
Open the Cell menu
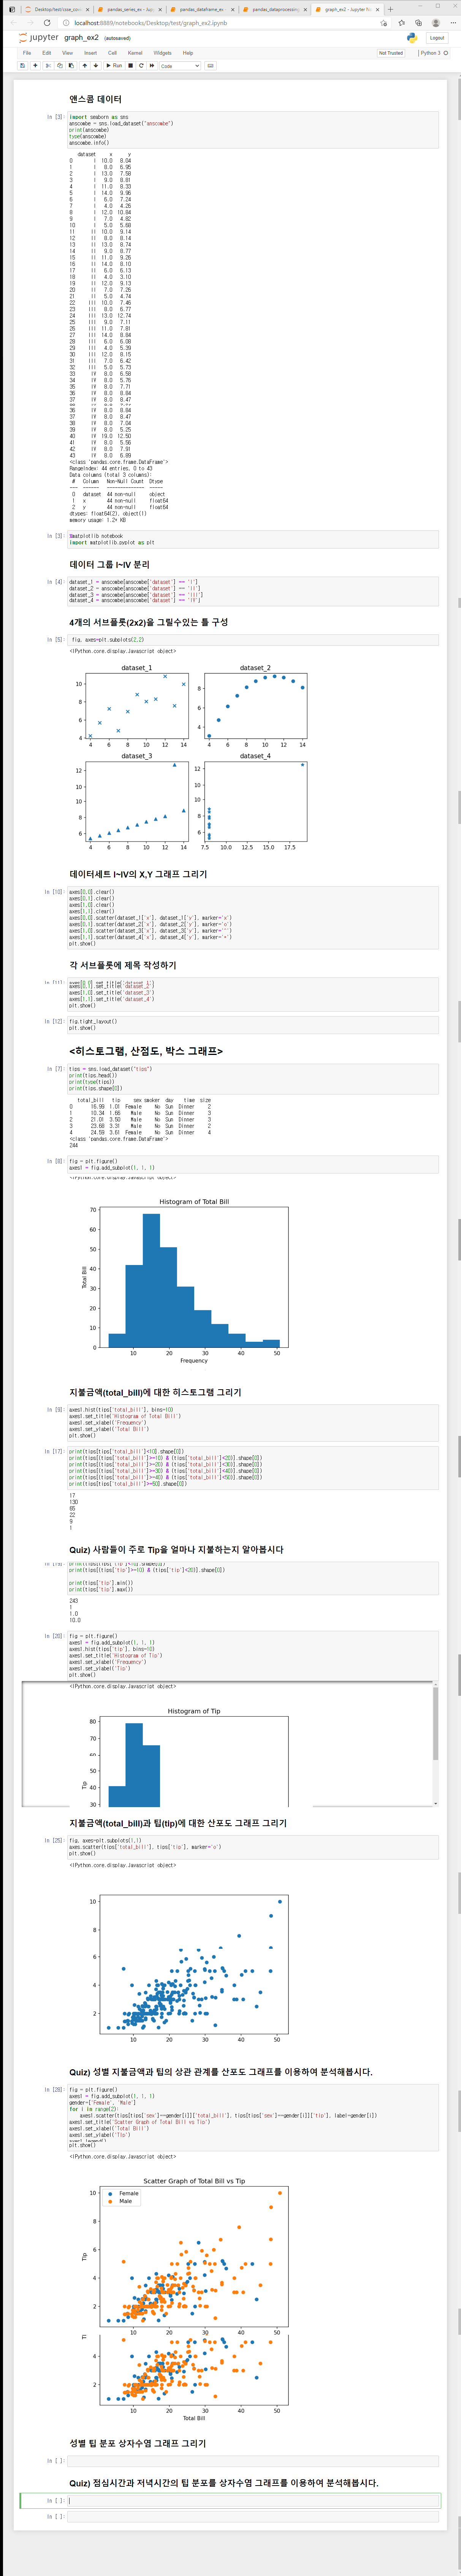[112, 53]
